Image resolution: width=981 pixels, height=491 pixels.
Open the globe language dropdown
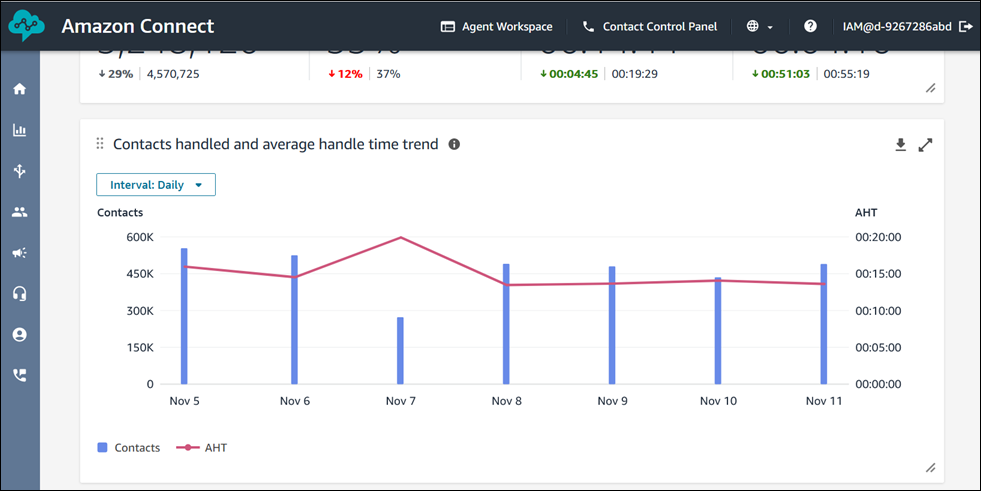pos(760,26)
